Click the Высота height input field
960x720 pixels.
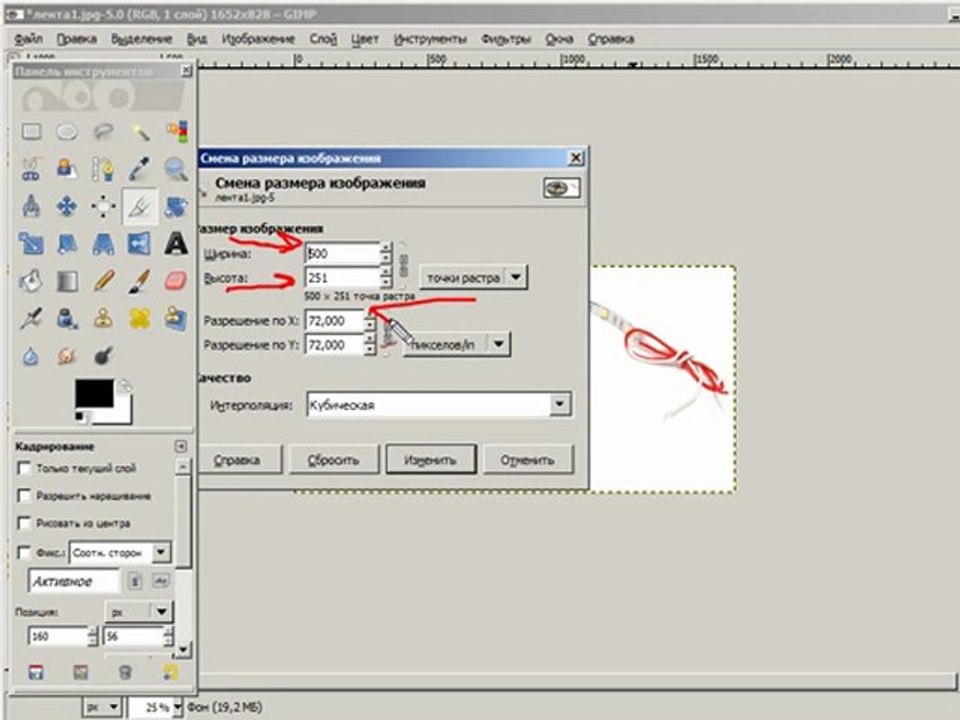pyautogui.click(x=342, y=277)
